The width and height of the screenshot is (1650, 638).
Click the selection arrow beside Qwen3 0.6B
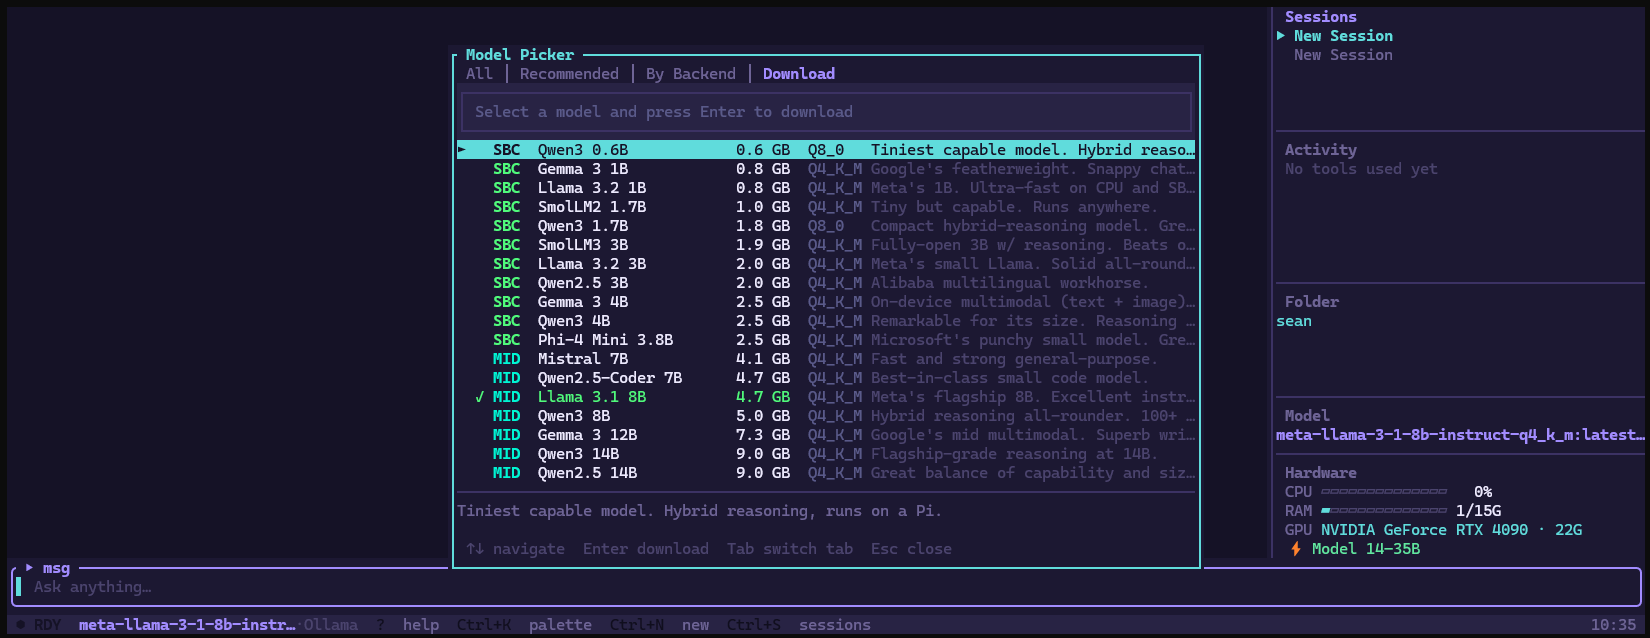[x=462, y=150]
